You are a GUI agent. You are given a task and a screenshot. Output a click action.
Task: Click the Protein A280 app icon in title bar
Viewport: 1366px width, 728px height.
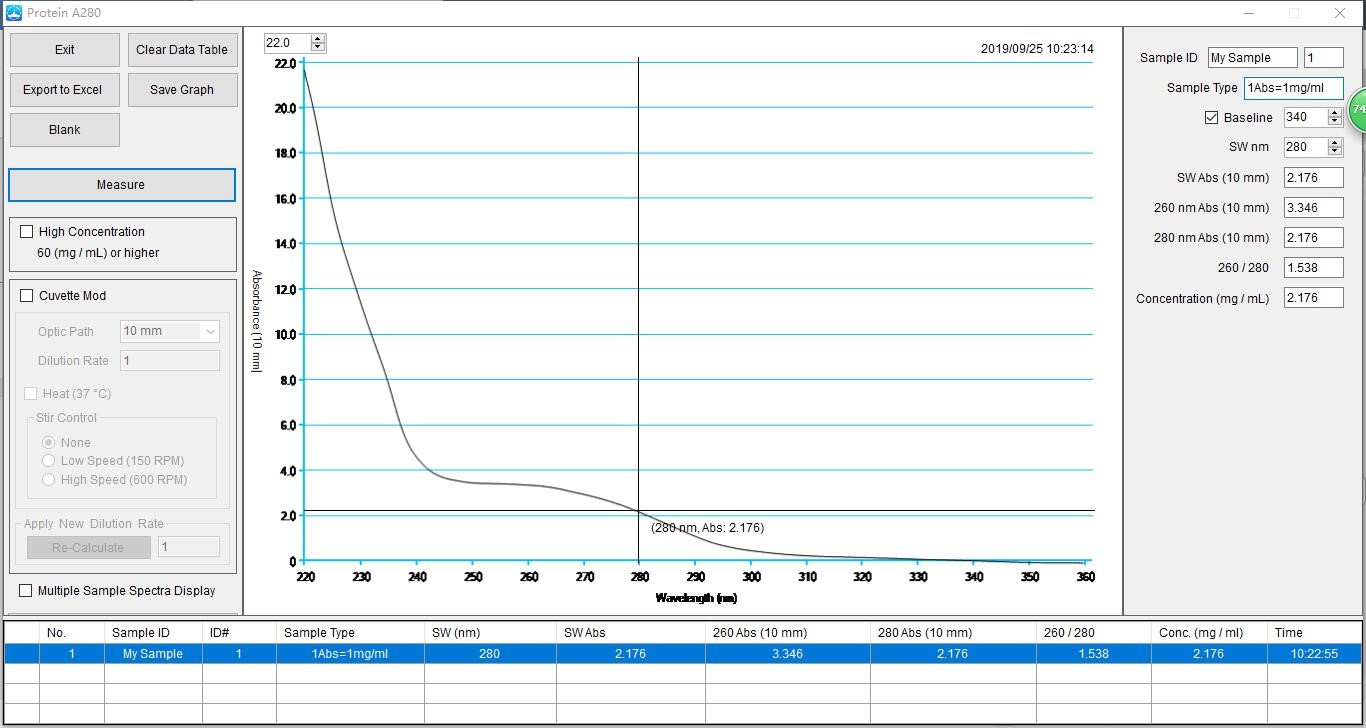pos(14,13)
